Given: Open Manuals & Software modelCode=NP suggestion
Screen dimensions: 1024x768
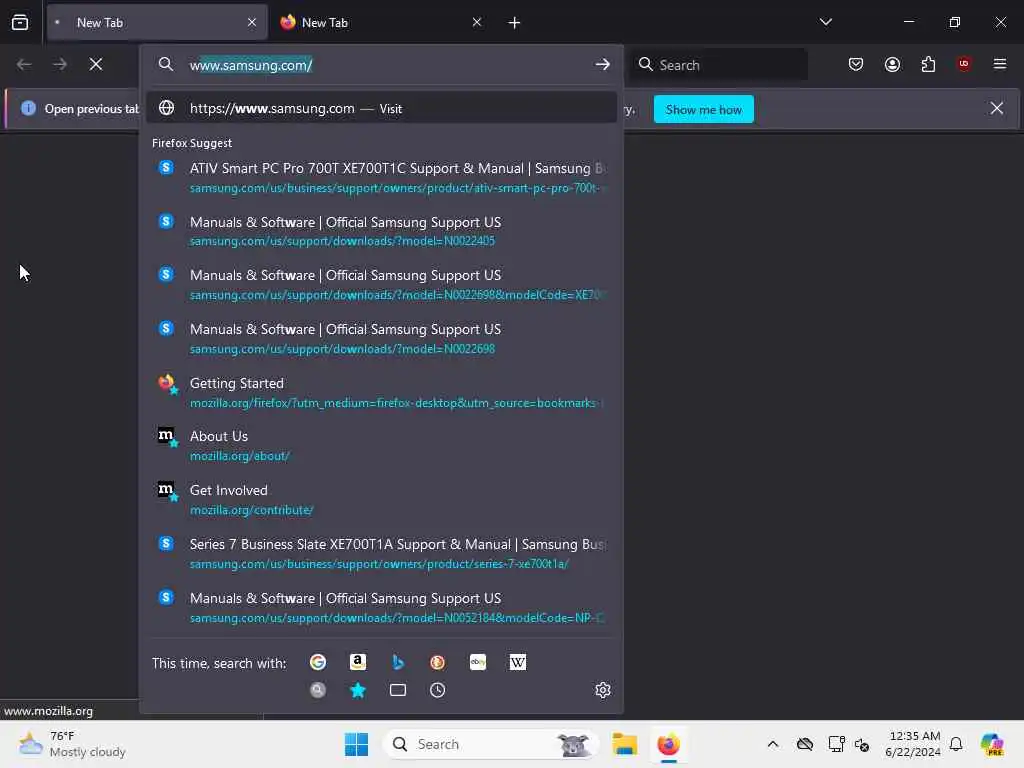Looking at the screenshot, I should [381, 607].
